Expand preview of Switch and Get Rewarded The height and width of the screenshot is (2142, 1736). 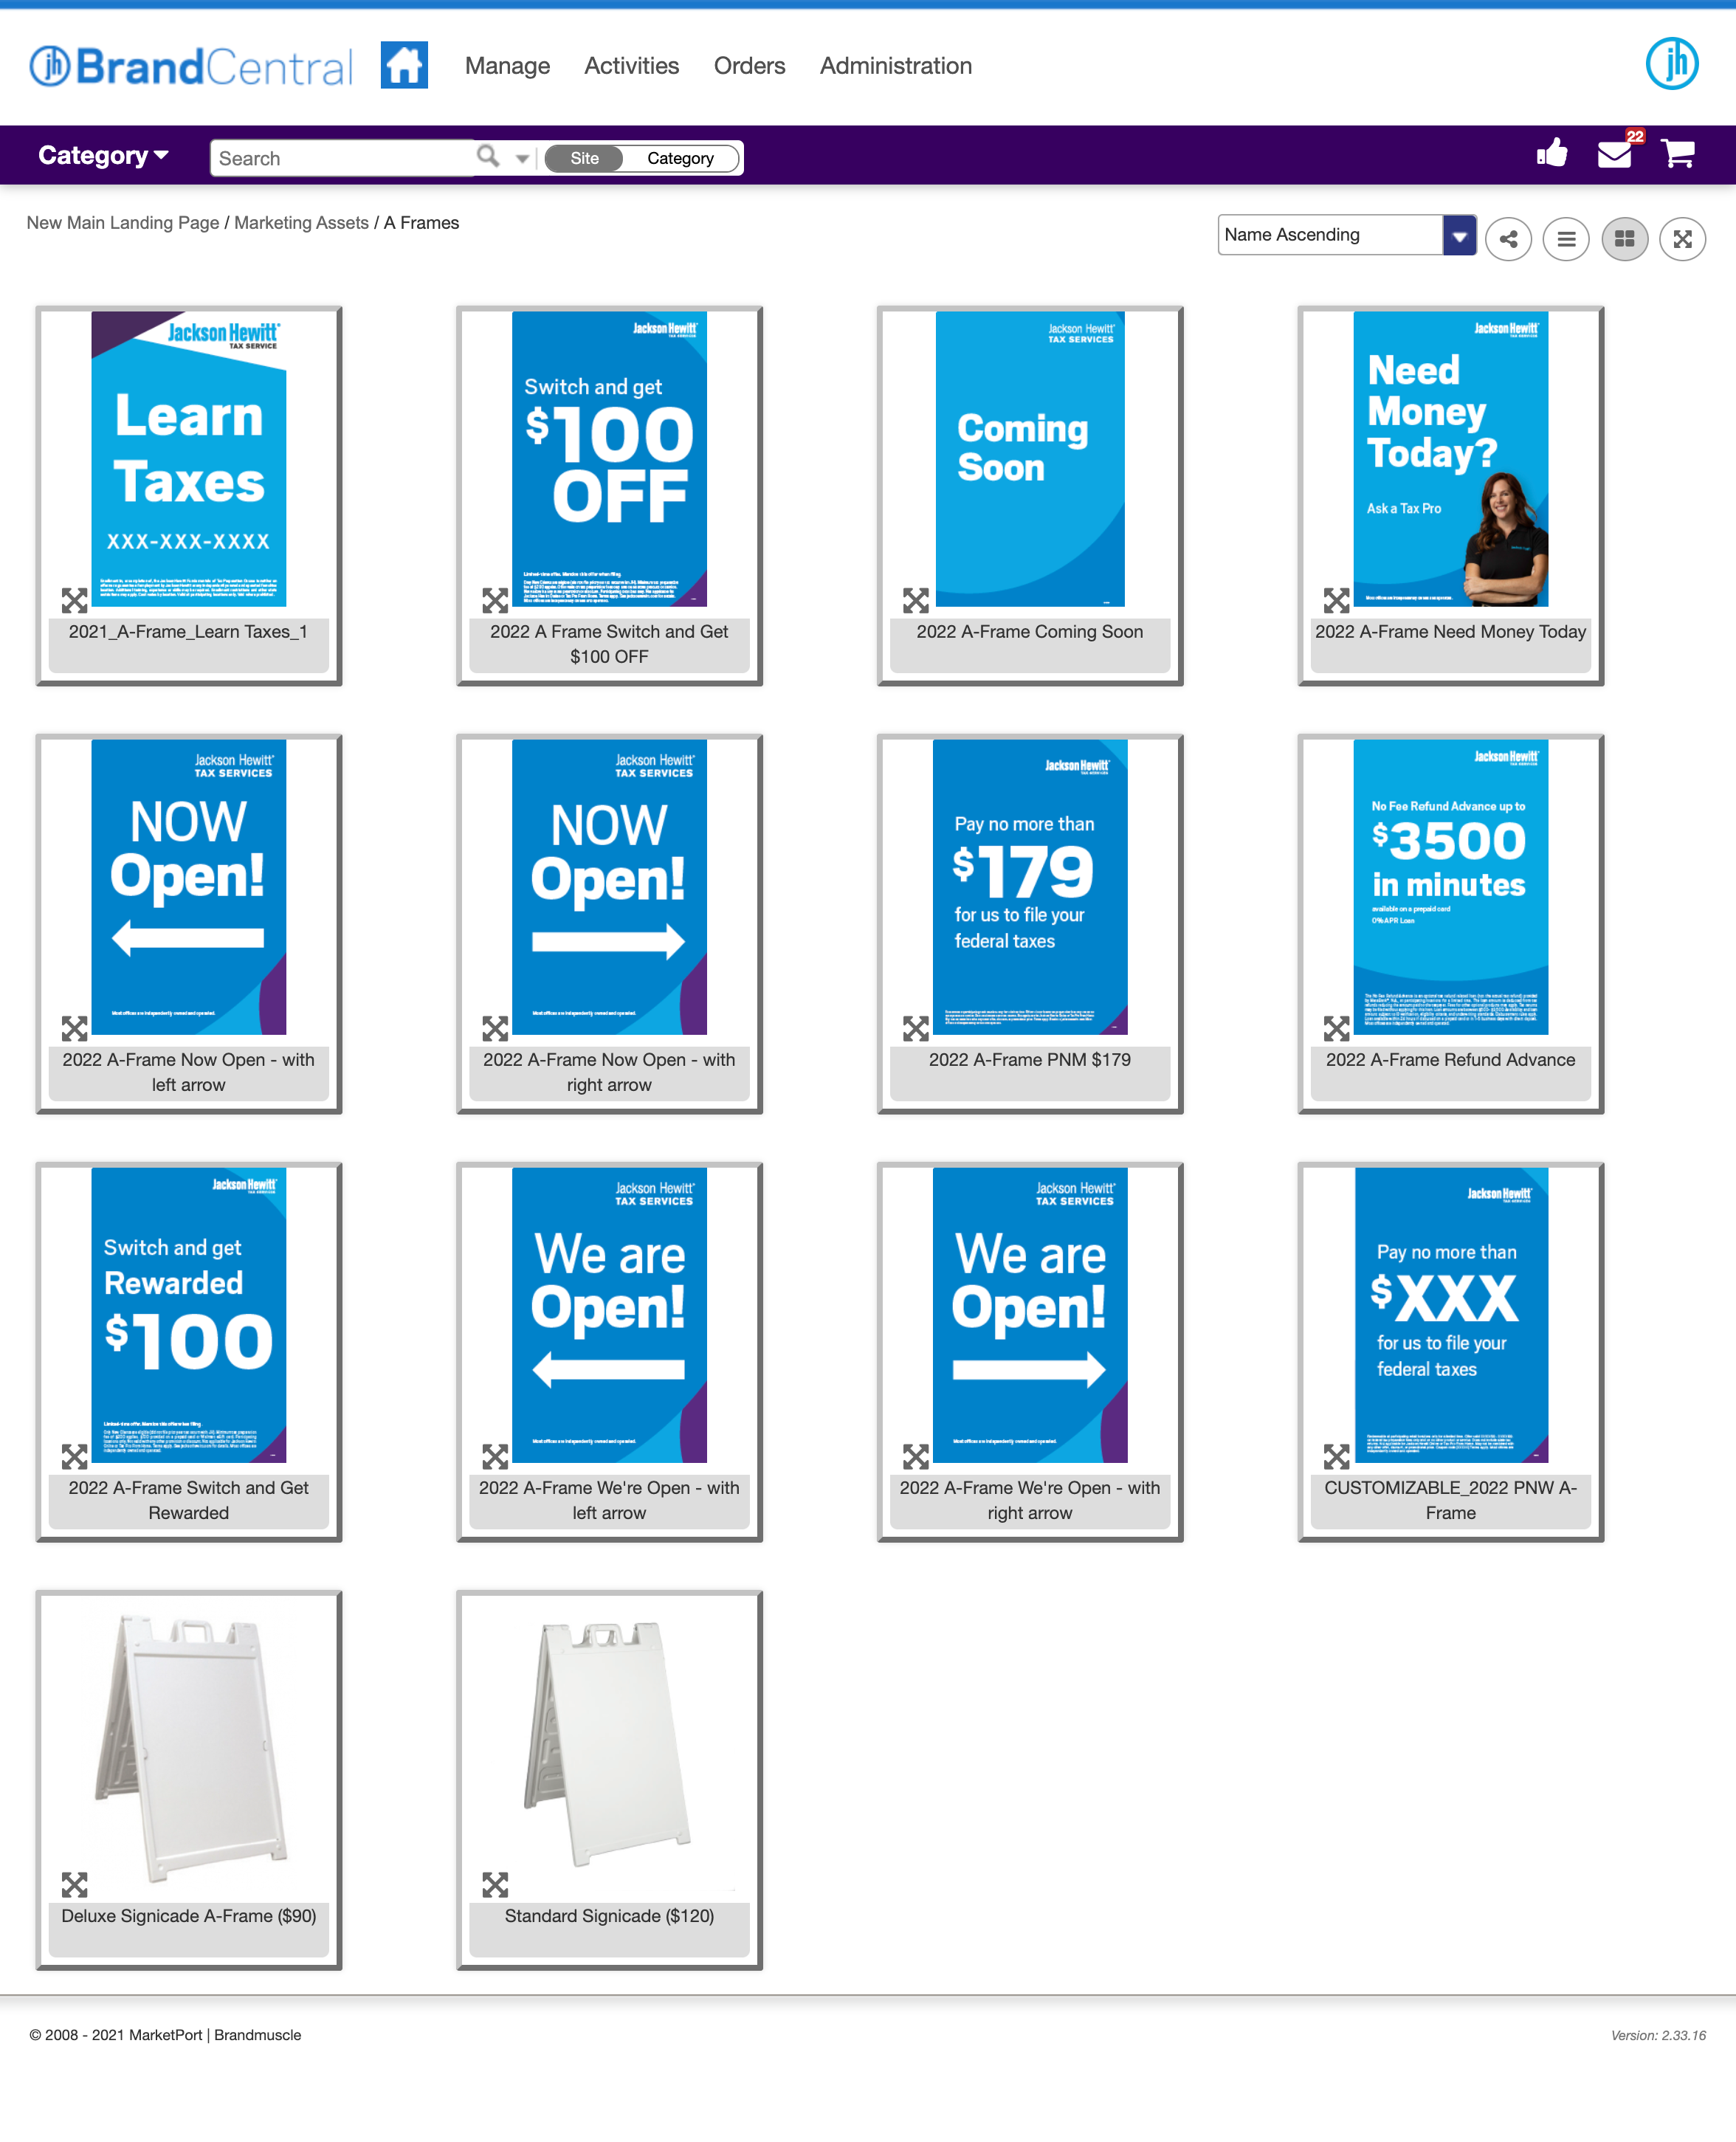tap(75, 1456)
